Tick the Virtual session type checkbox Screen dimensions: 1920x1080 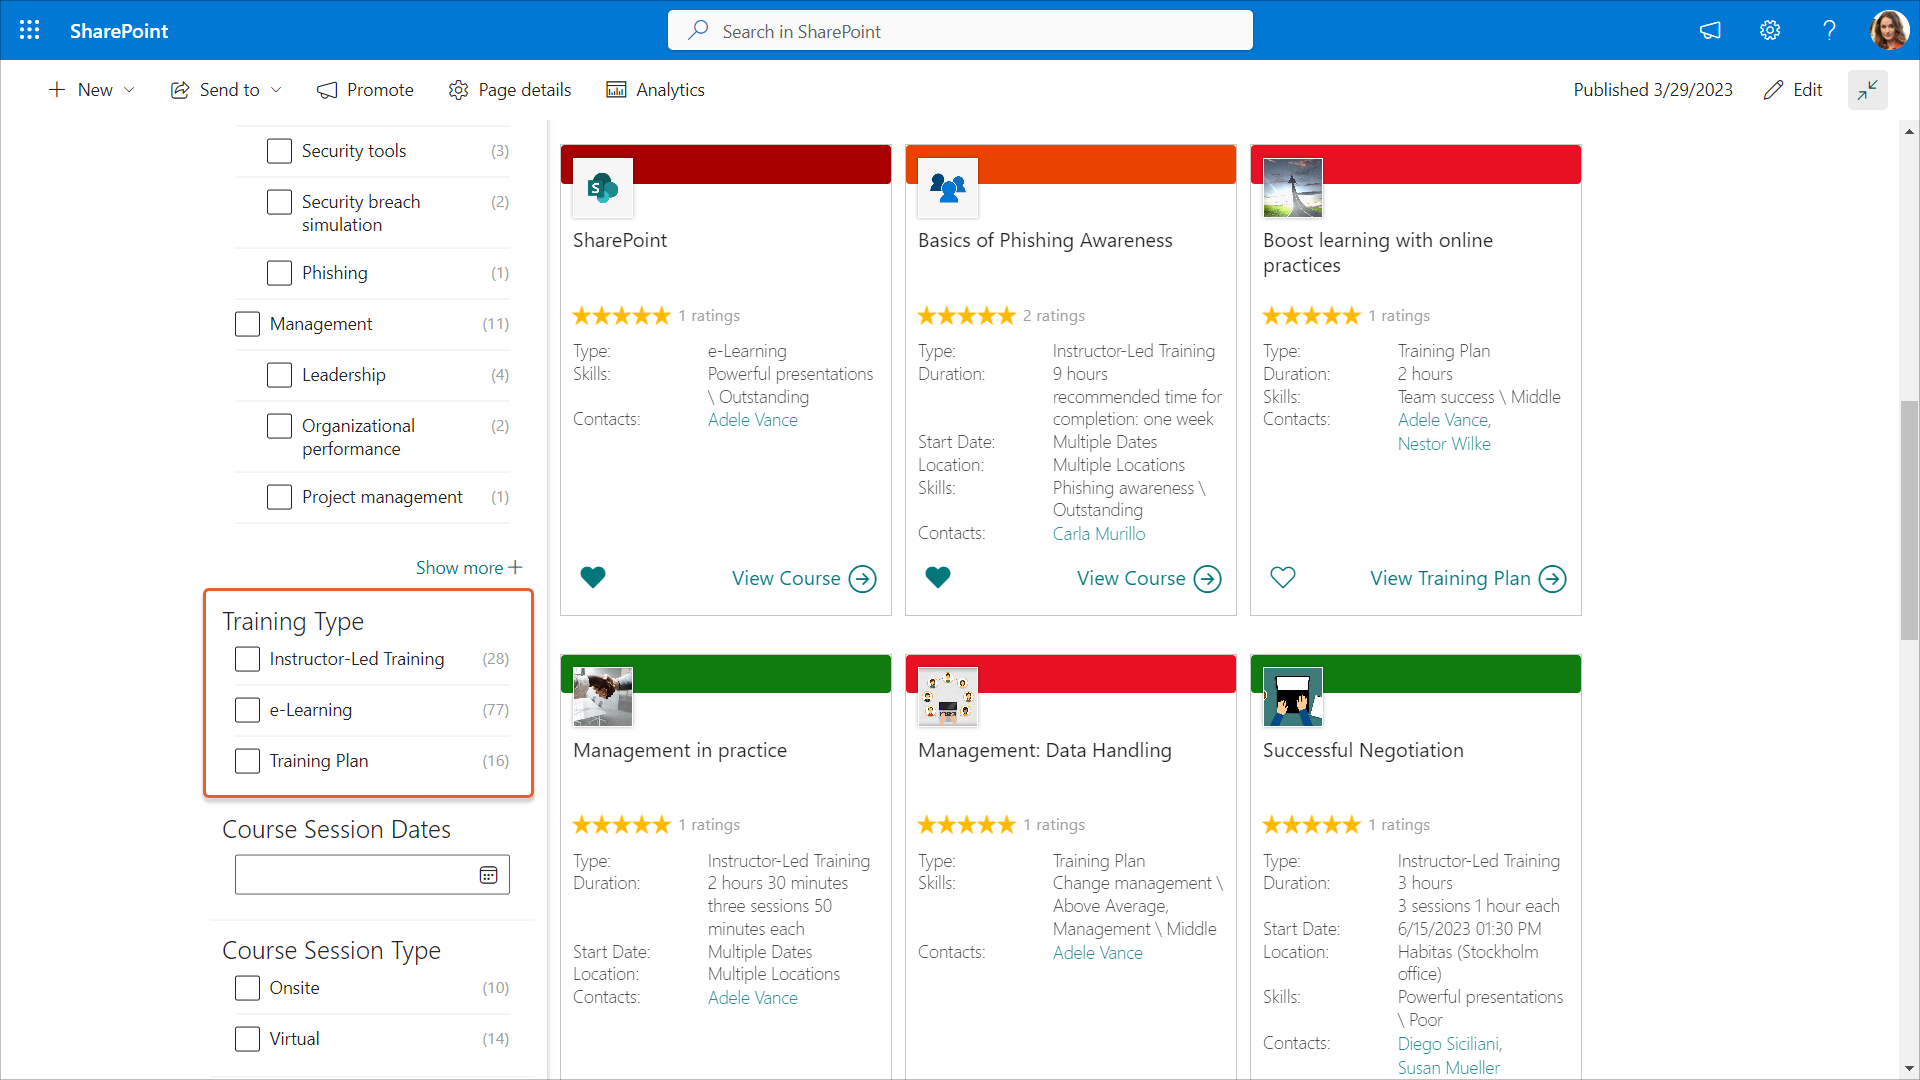tap(247, 1039)
